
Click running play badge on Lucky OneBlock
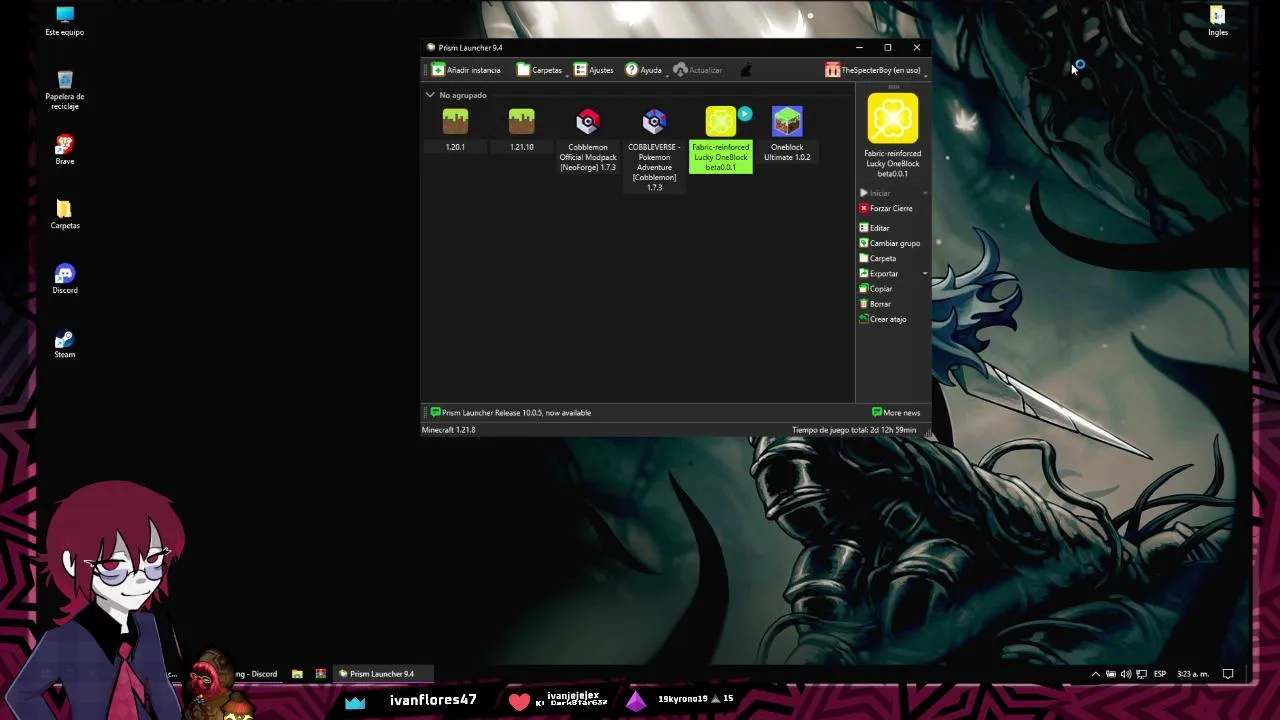pos(744,114)
